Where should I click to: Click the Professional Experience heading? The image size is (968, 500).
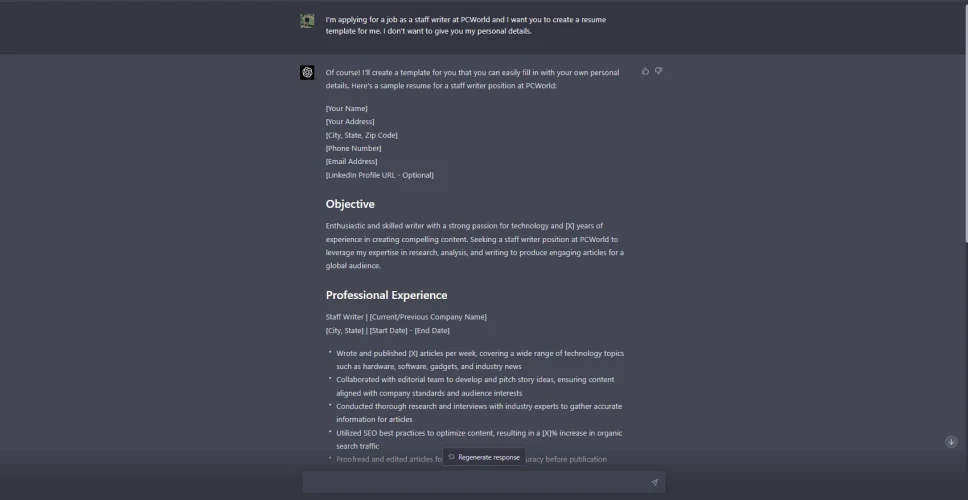[x=386, y=295]
